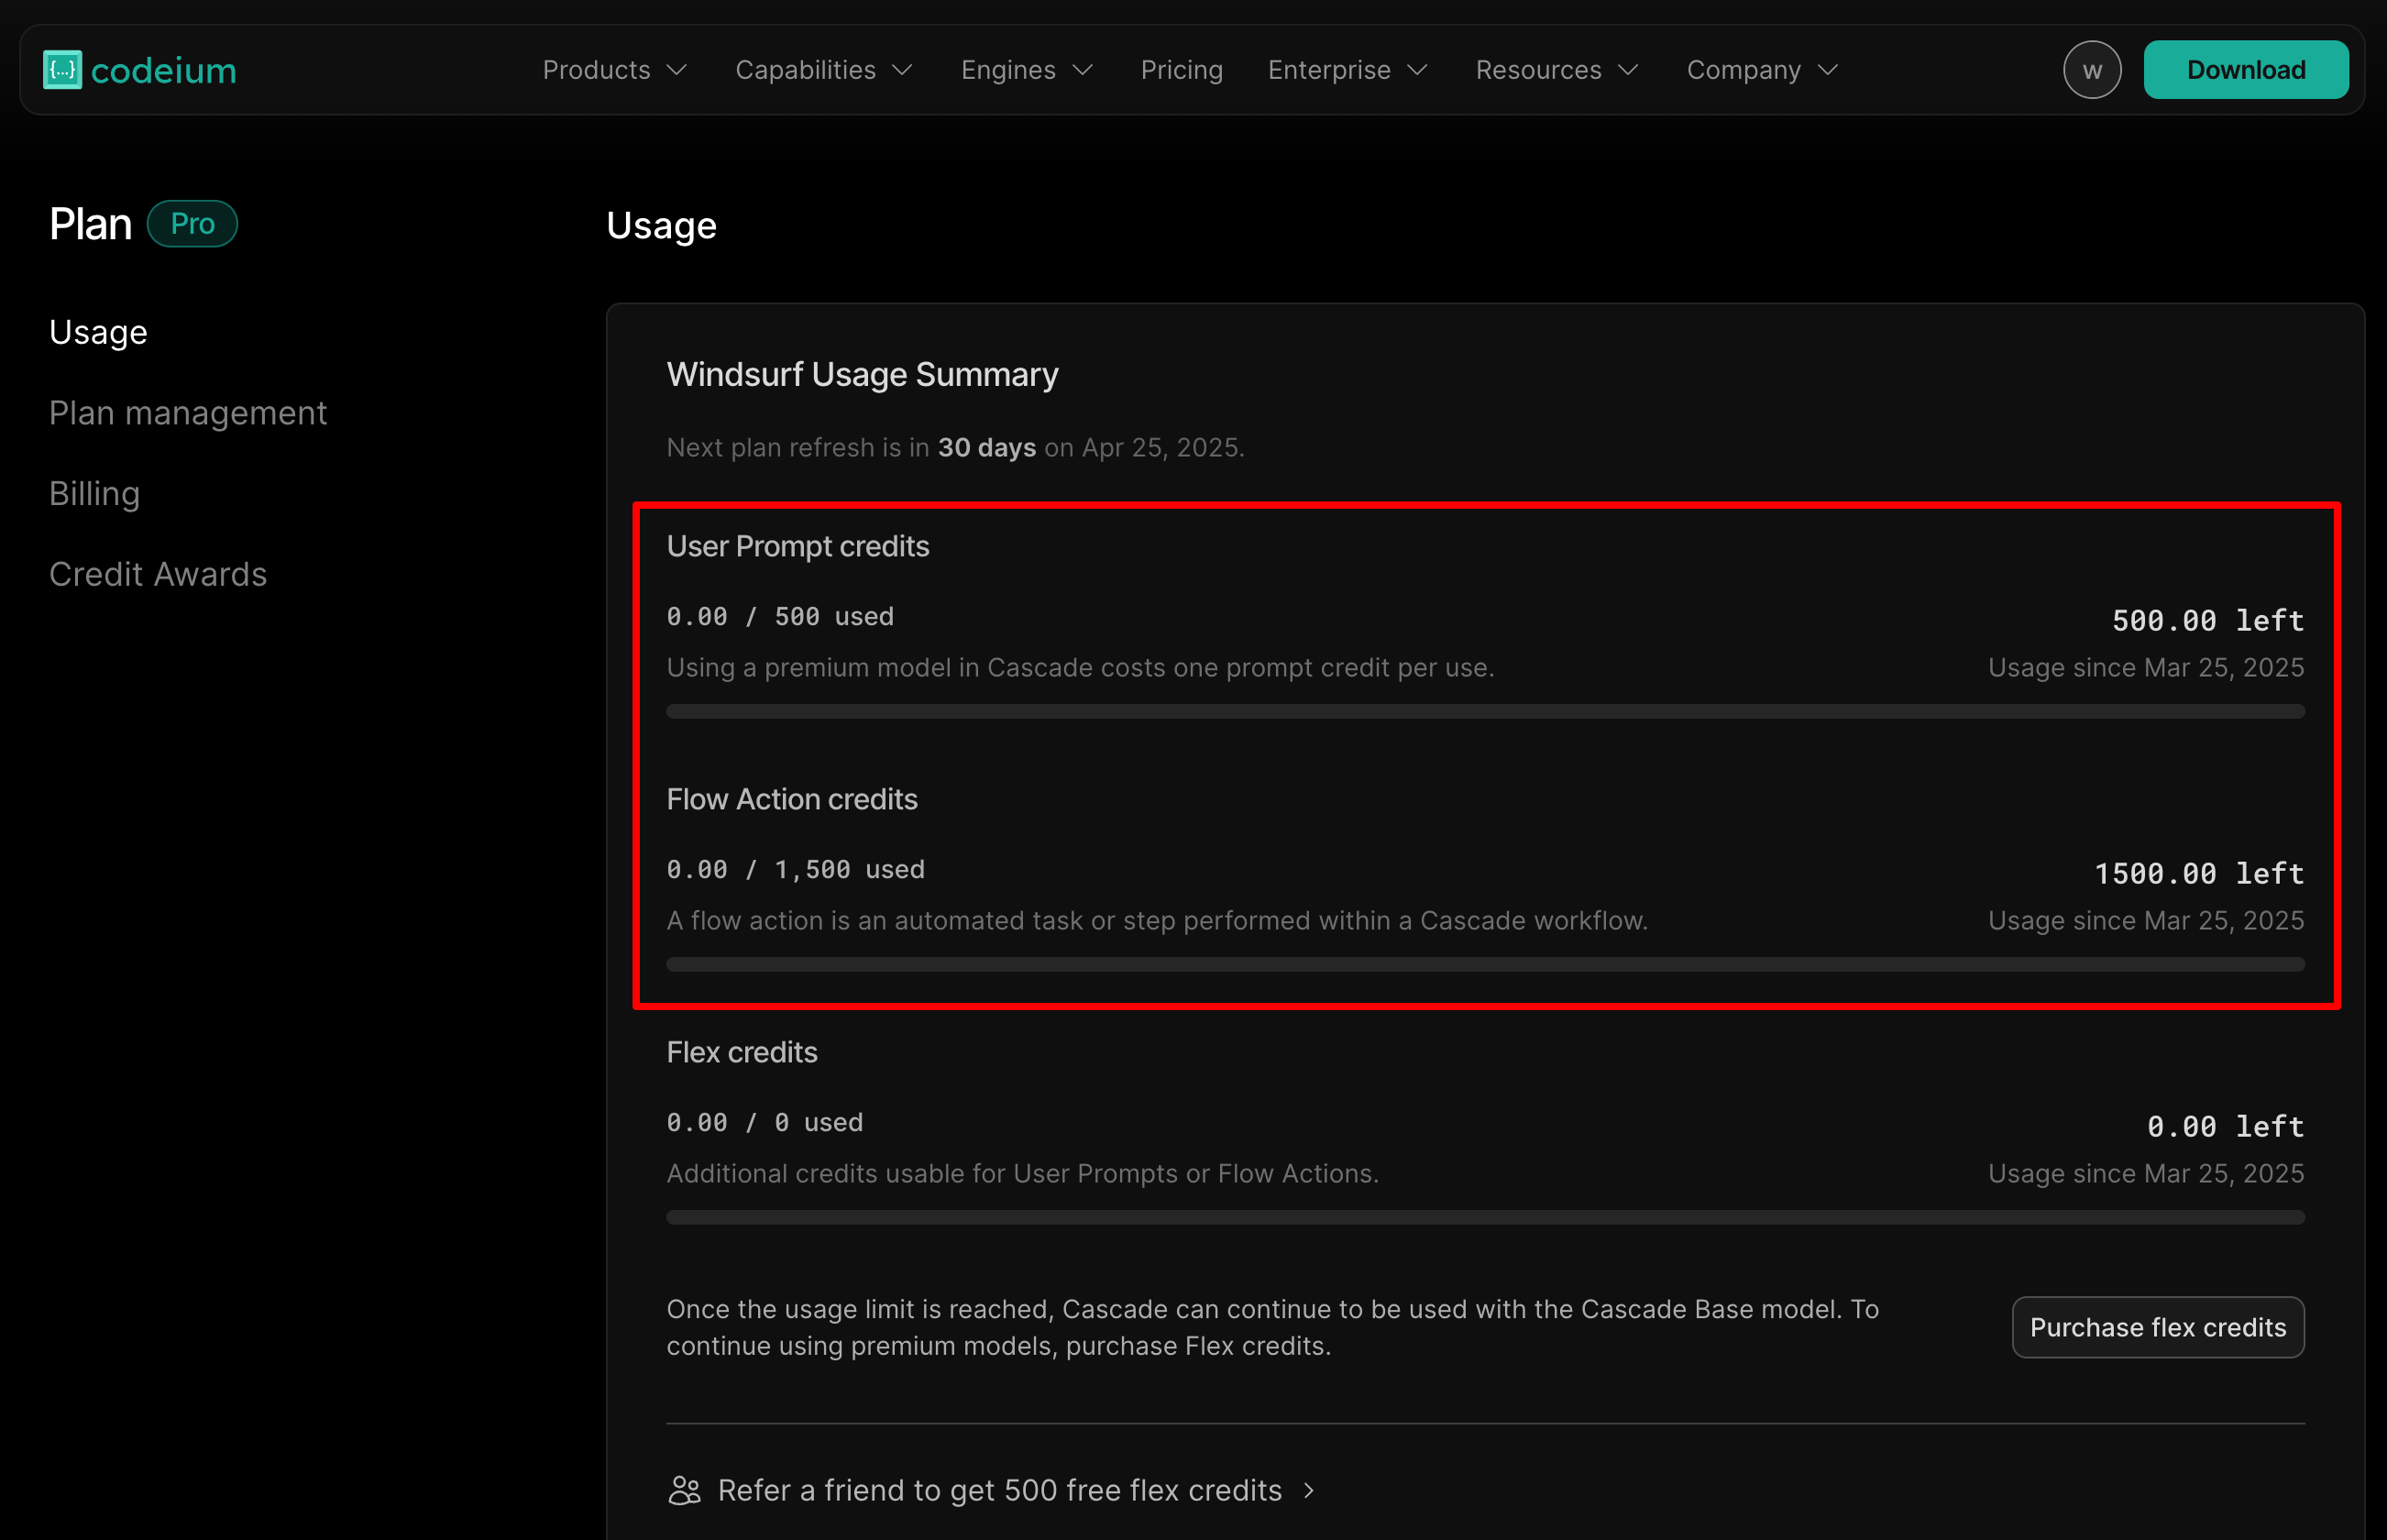The width and height of the screenshot is (2387, 1540).
Task: Click Refer a friend flex credits link
Action: (x=999, y=1490)
